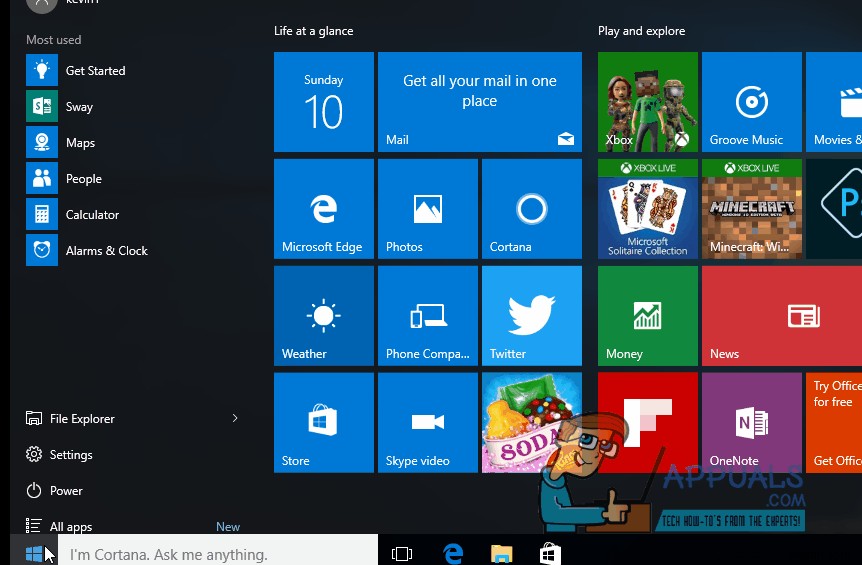Open the Photoshop Express tile
This screenshot has height=565, width=862.
834,209
